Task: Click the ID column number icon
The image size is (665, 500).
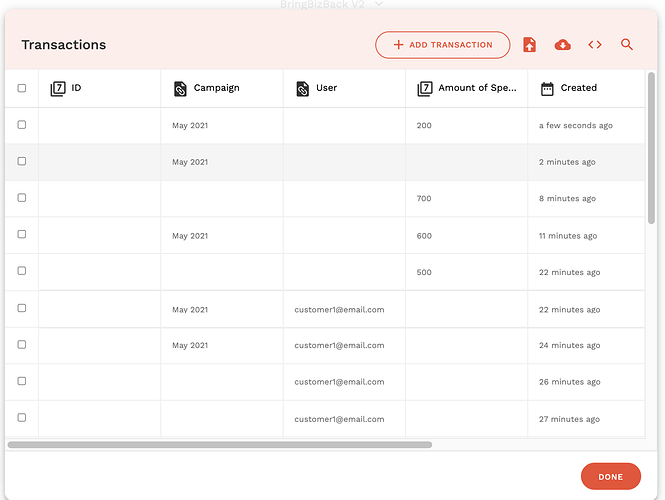Action: tap(58, 88)
